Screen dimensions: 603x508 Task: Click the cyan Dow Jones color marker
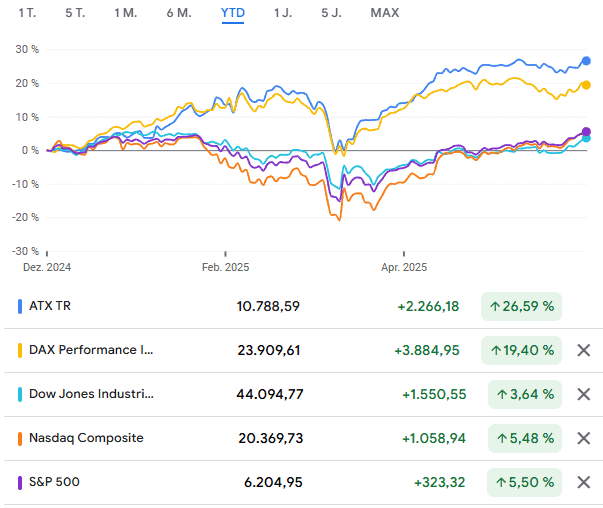pos(20,394)
